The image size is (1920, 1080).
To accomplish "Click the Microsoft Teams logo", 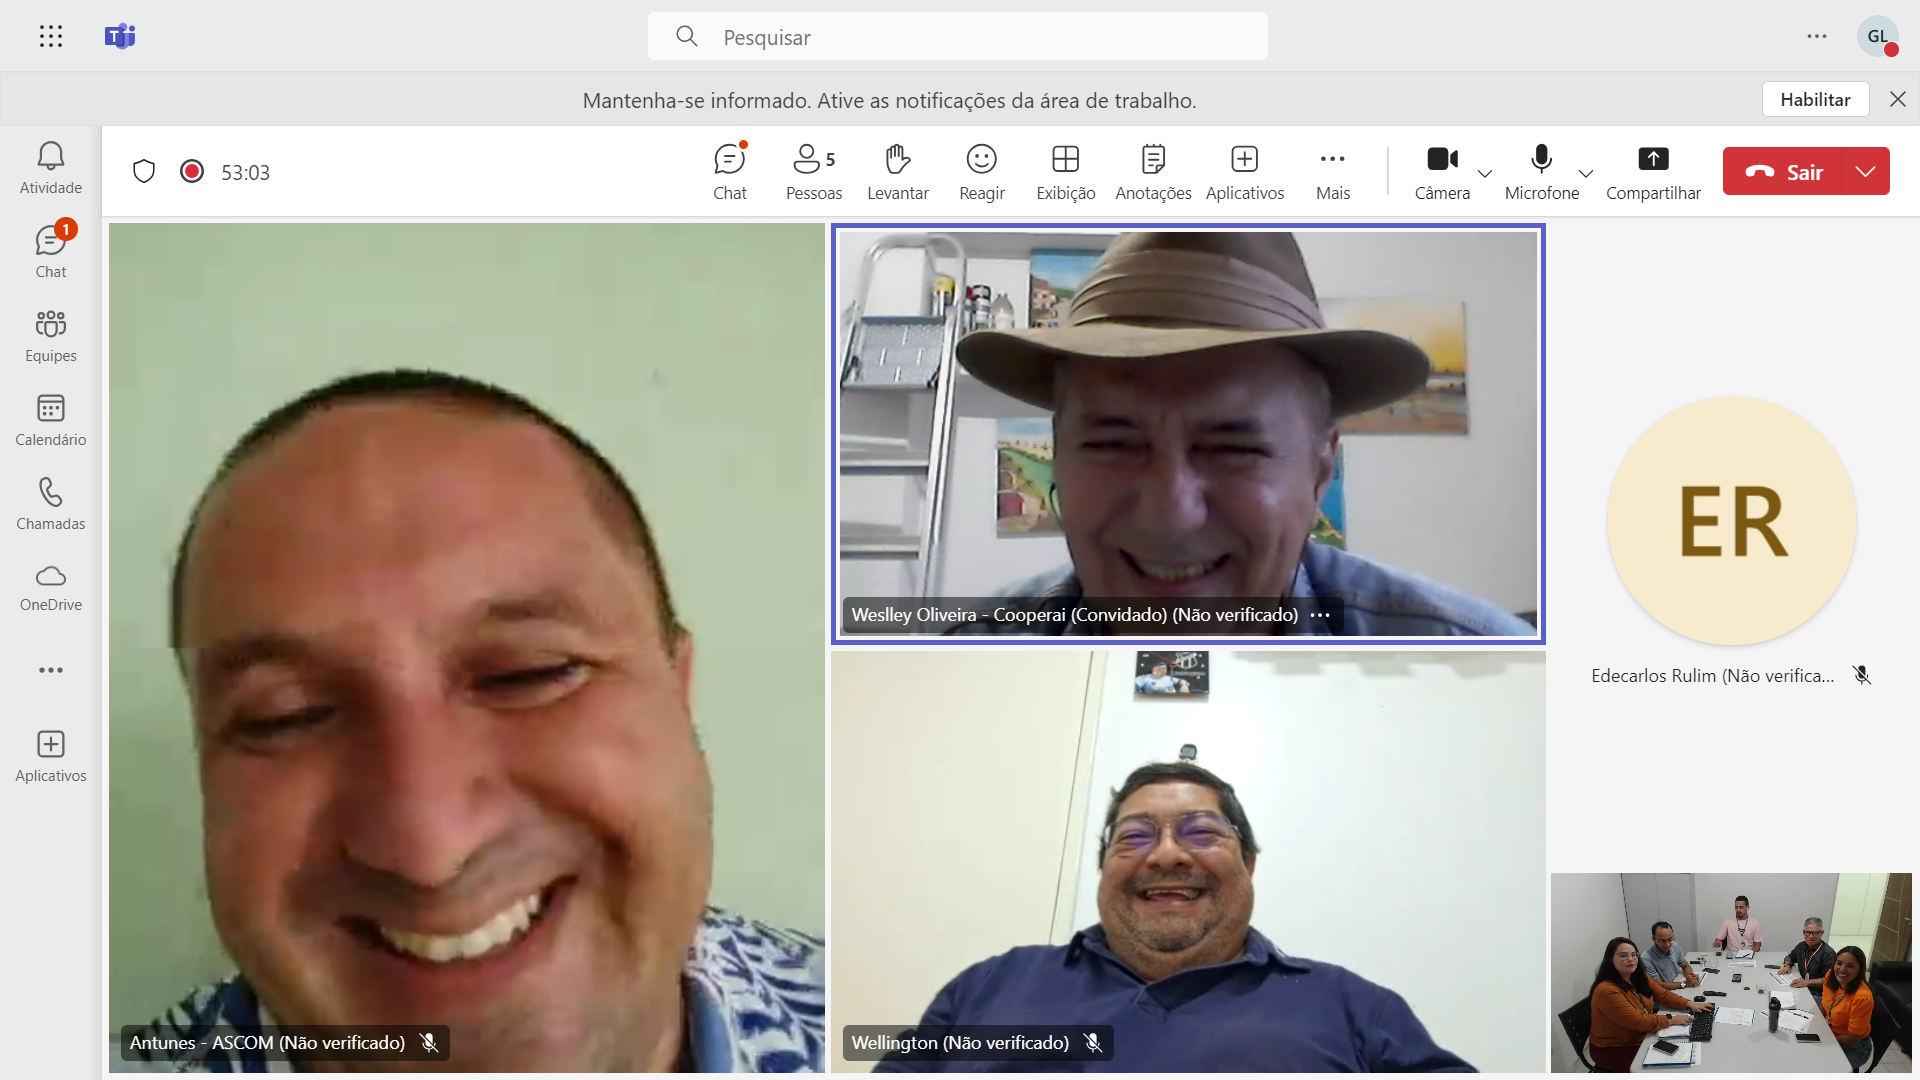I will point(120,37).
